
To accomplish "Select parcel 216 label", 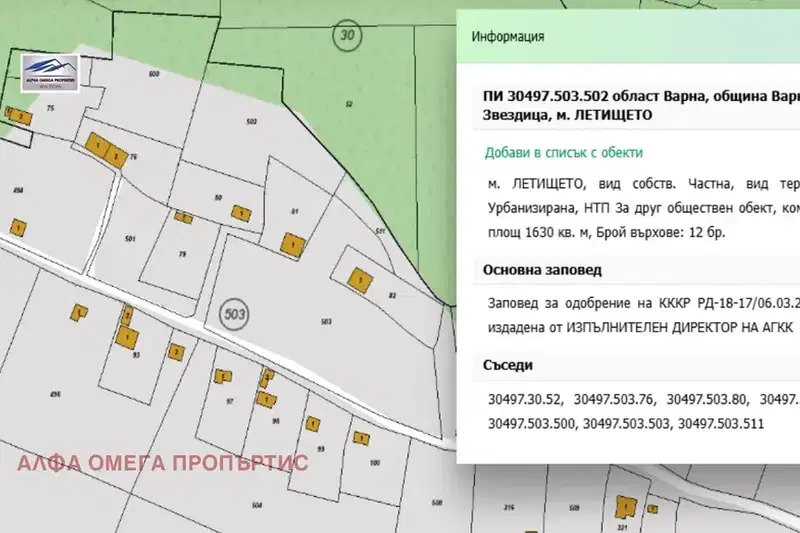I will 509,507.
